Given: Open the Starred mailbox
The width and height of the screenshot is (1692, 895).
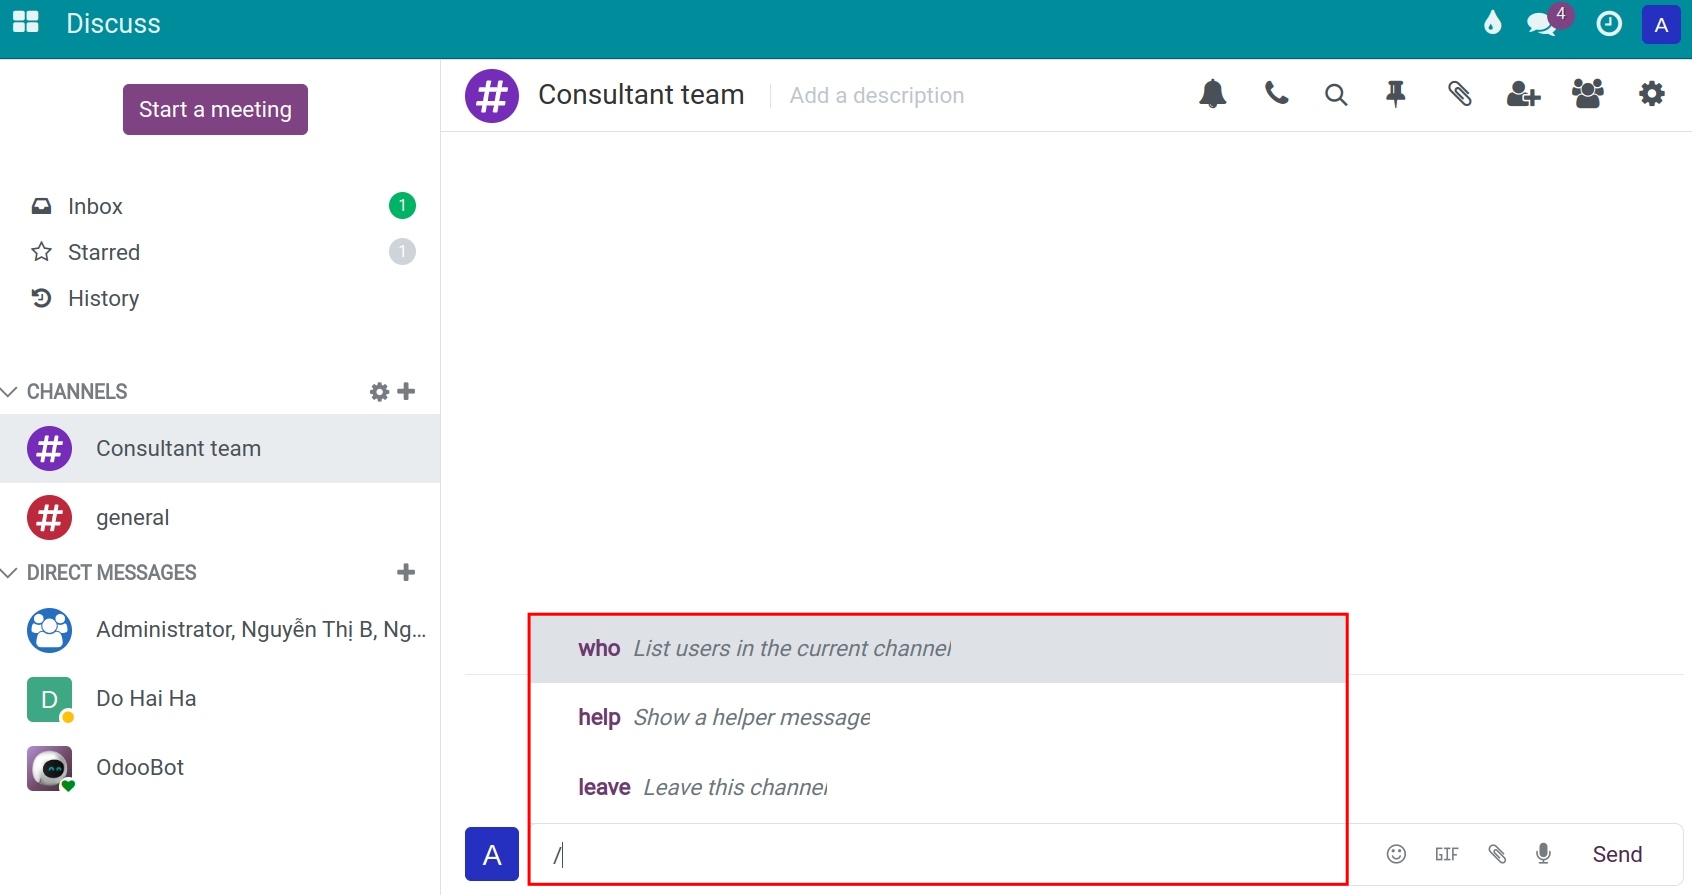Looking at the screenshot, I should (x=220, y=252).
